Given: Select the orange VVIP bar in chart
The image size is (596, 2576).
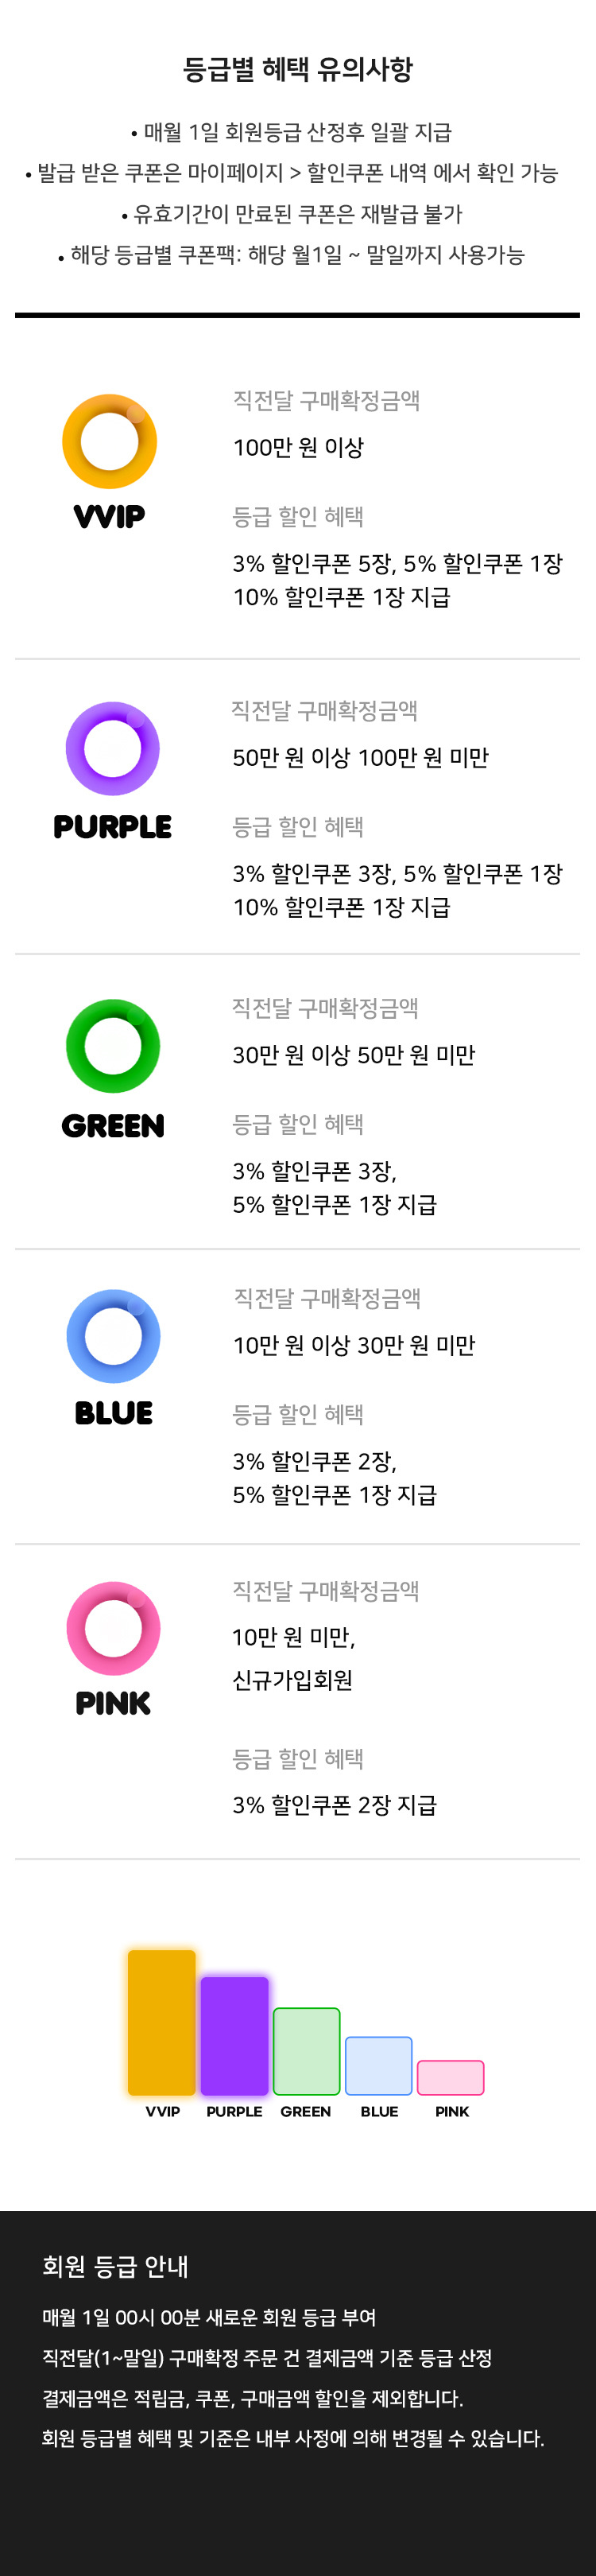Looking at the screenshot, I should 162,2022.
